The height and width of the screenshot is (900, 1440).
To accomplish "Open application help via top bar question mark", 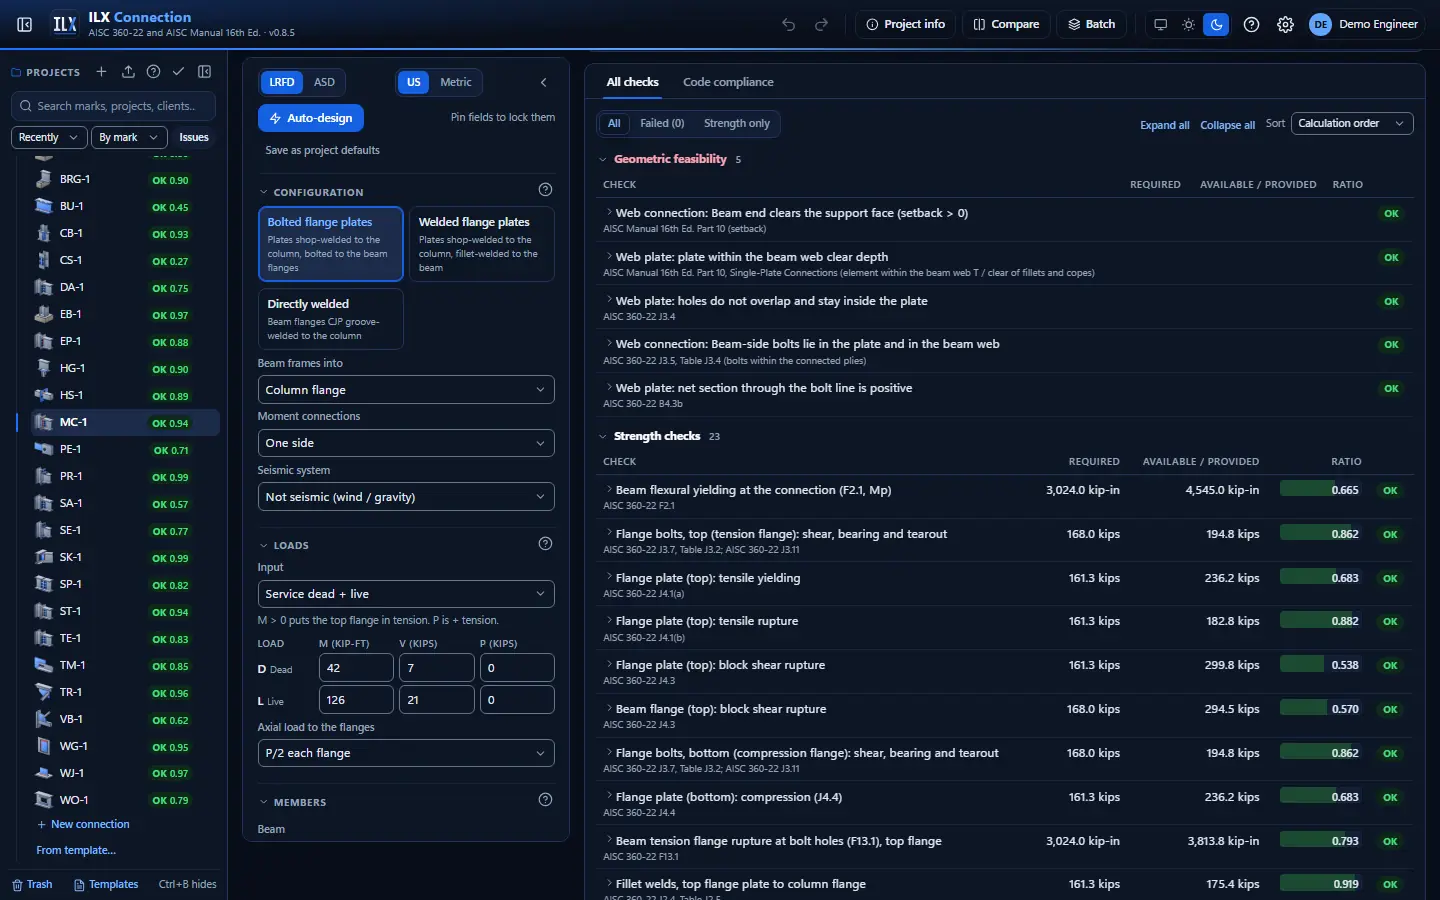I will tap(1251, 24).
